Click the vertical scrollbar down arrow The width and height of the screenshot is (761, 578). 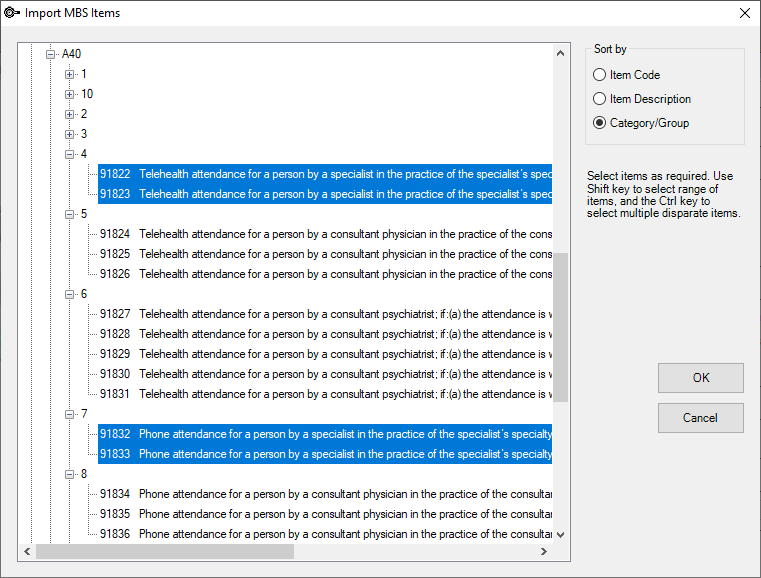click(x=560, y=535)
